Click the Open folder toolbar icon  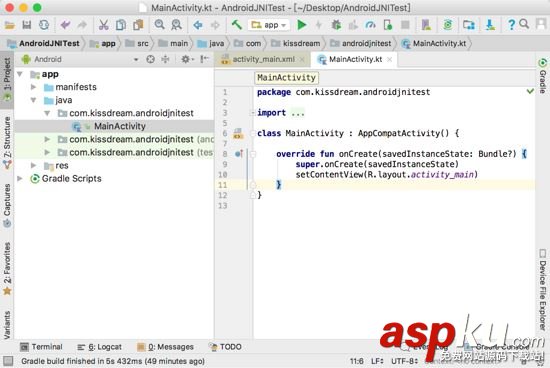pos(9,25)
